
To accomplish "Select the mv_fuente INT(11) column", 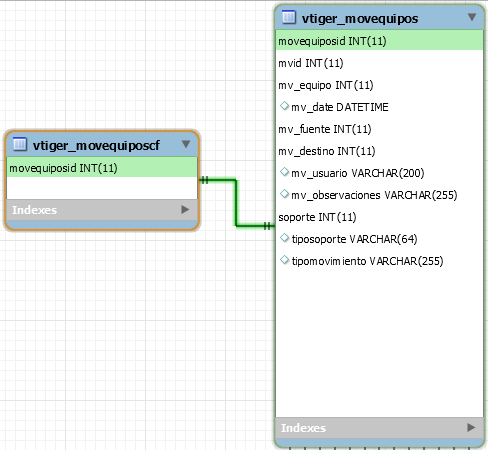I will coord(379,129).
